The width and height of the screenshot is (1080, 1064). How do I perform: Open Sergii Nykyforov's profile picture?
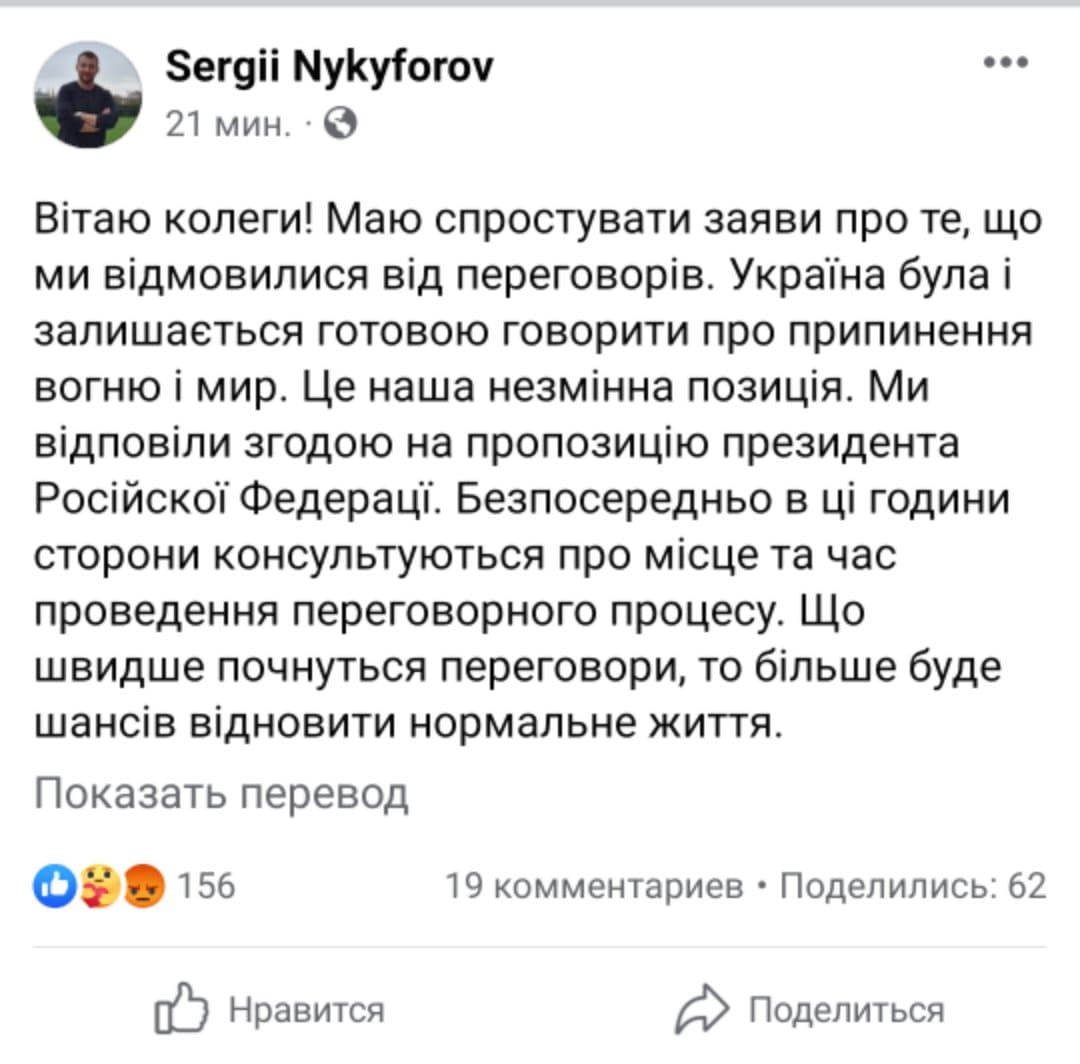tap(88, 95)
